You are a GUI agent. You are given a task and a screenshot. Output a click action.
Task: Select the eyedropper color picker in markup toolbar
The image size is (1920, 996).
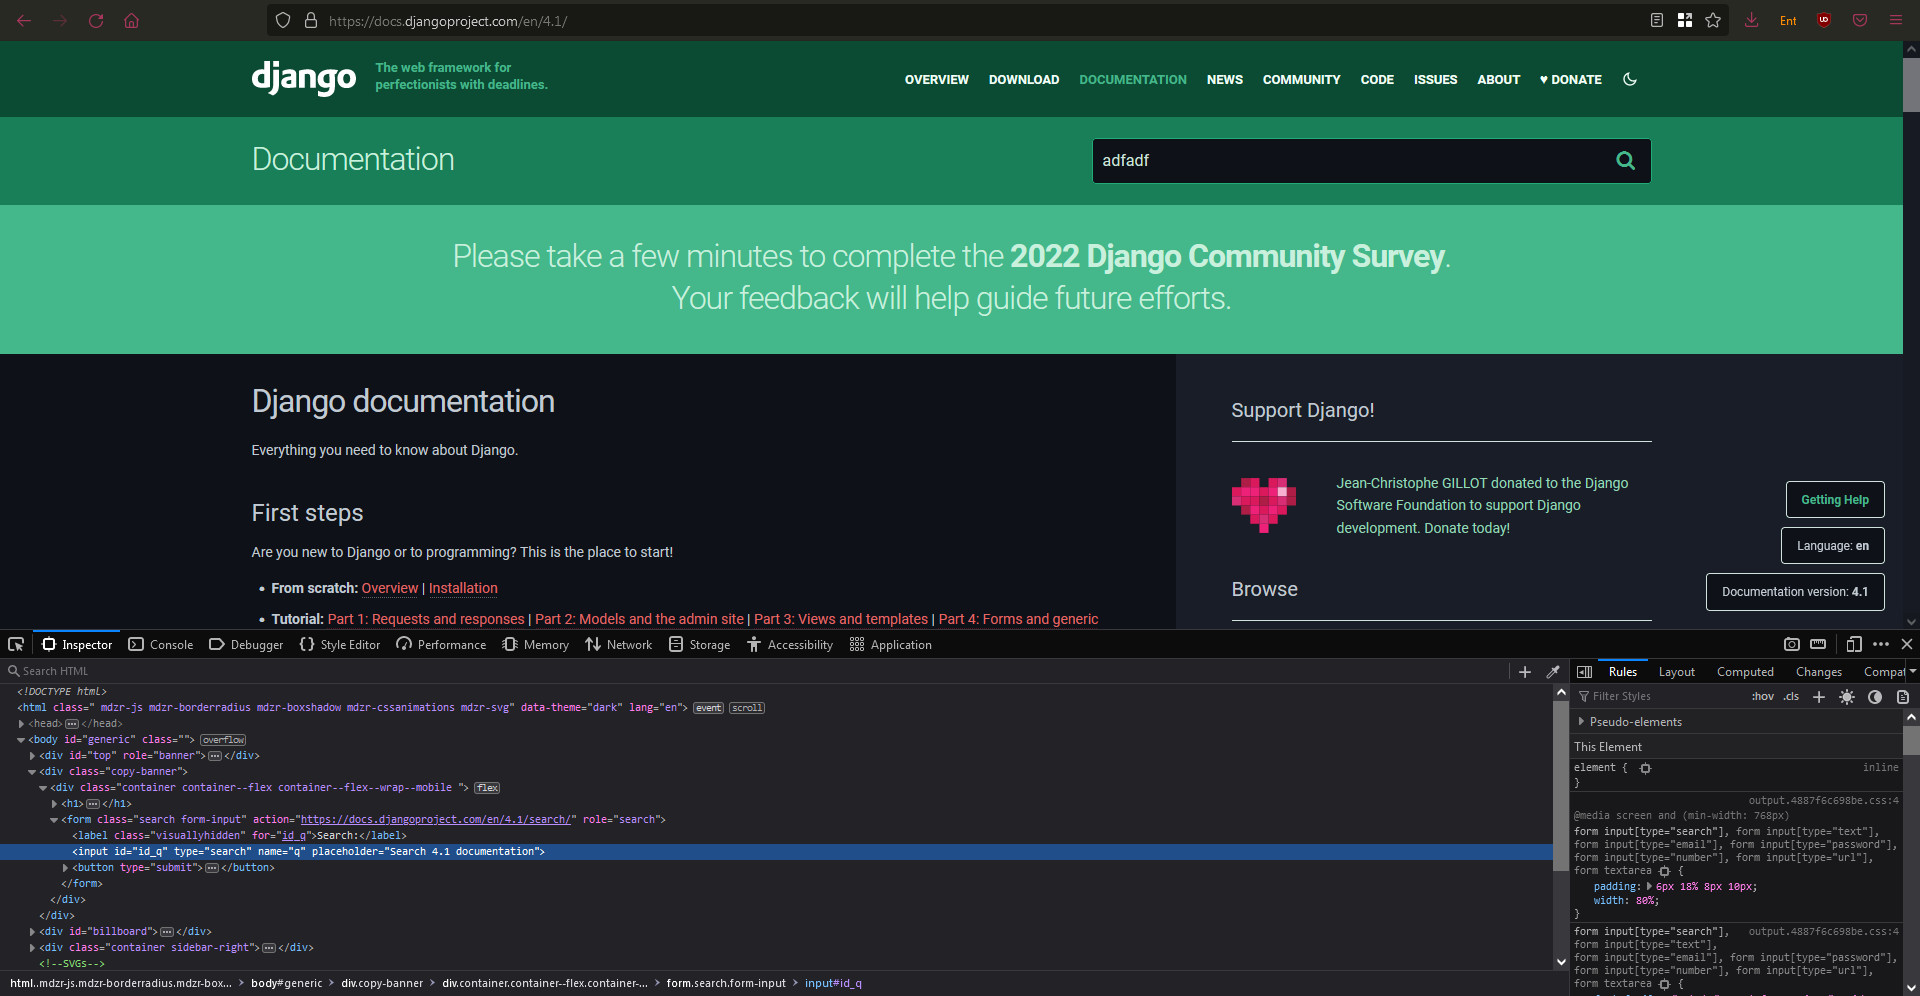coord(1553,671)
